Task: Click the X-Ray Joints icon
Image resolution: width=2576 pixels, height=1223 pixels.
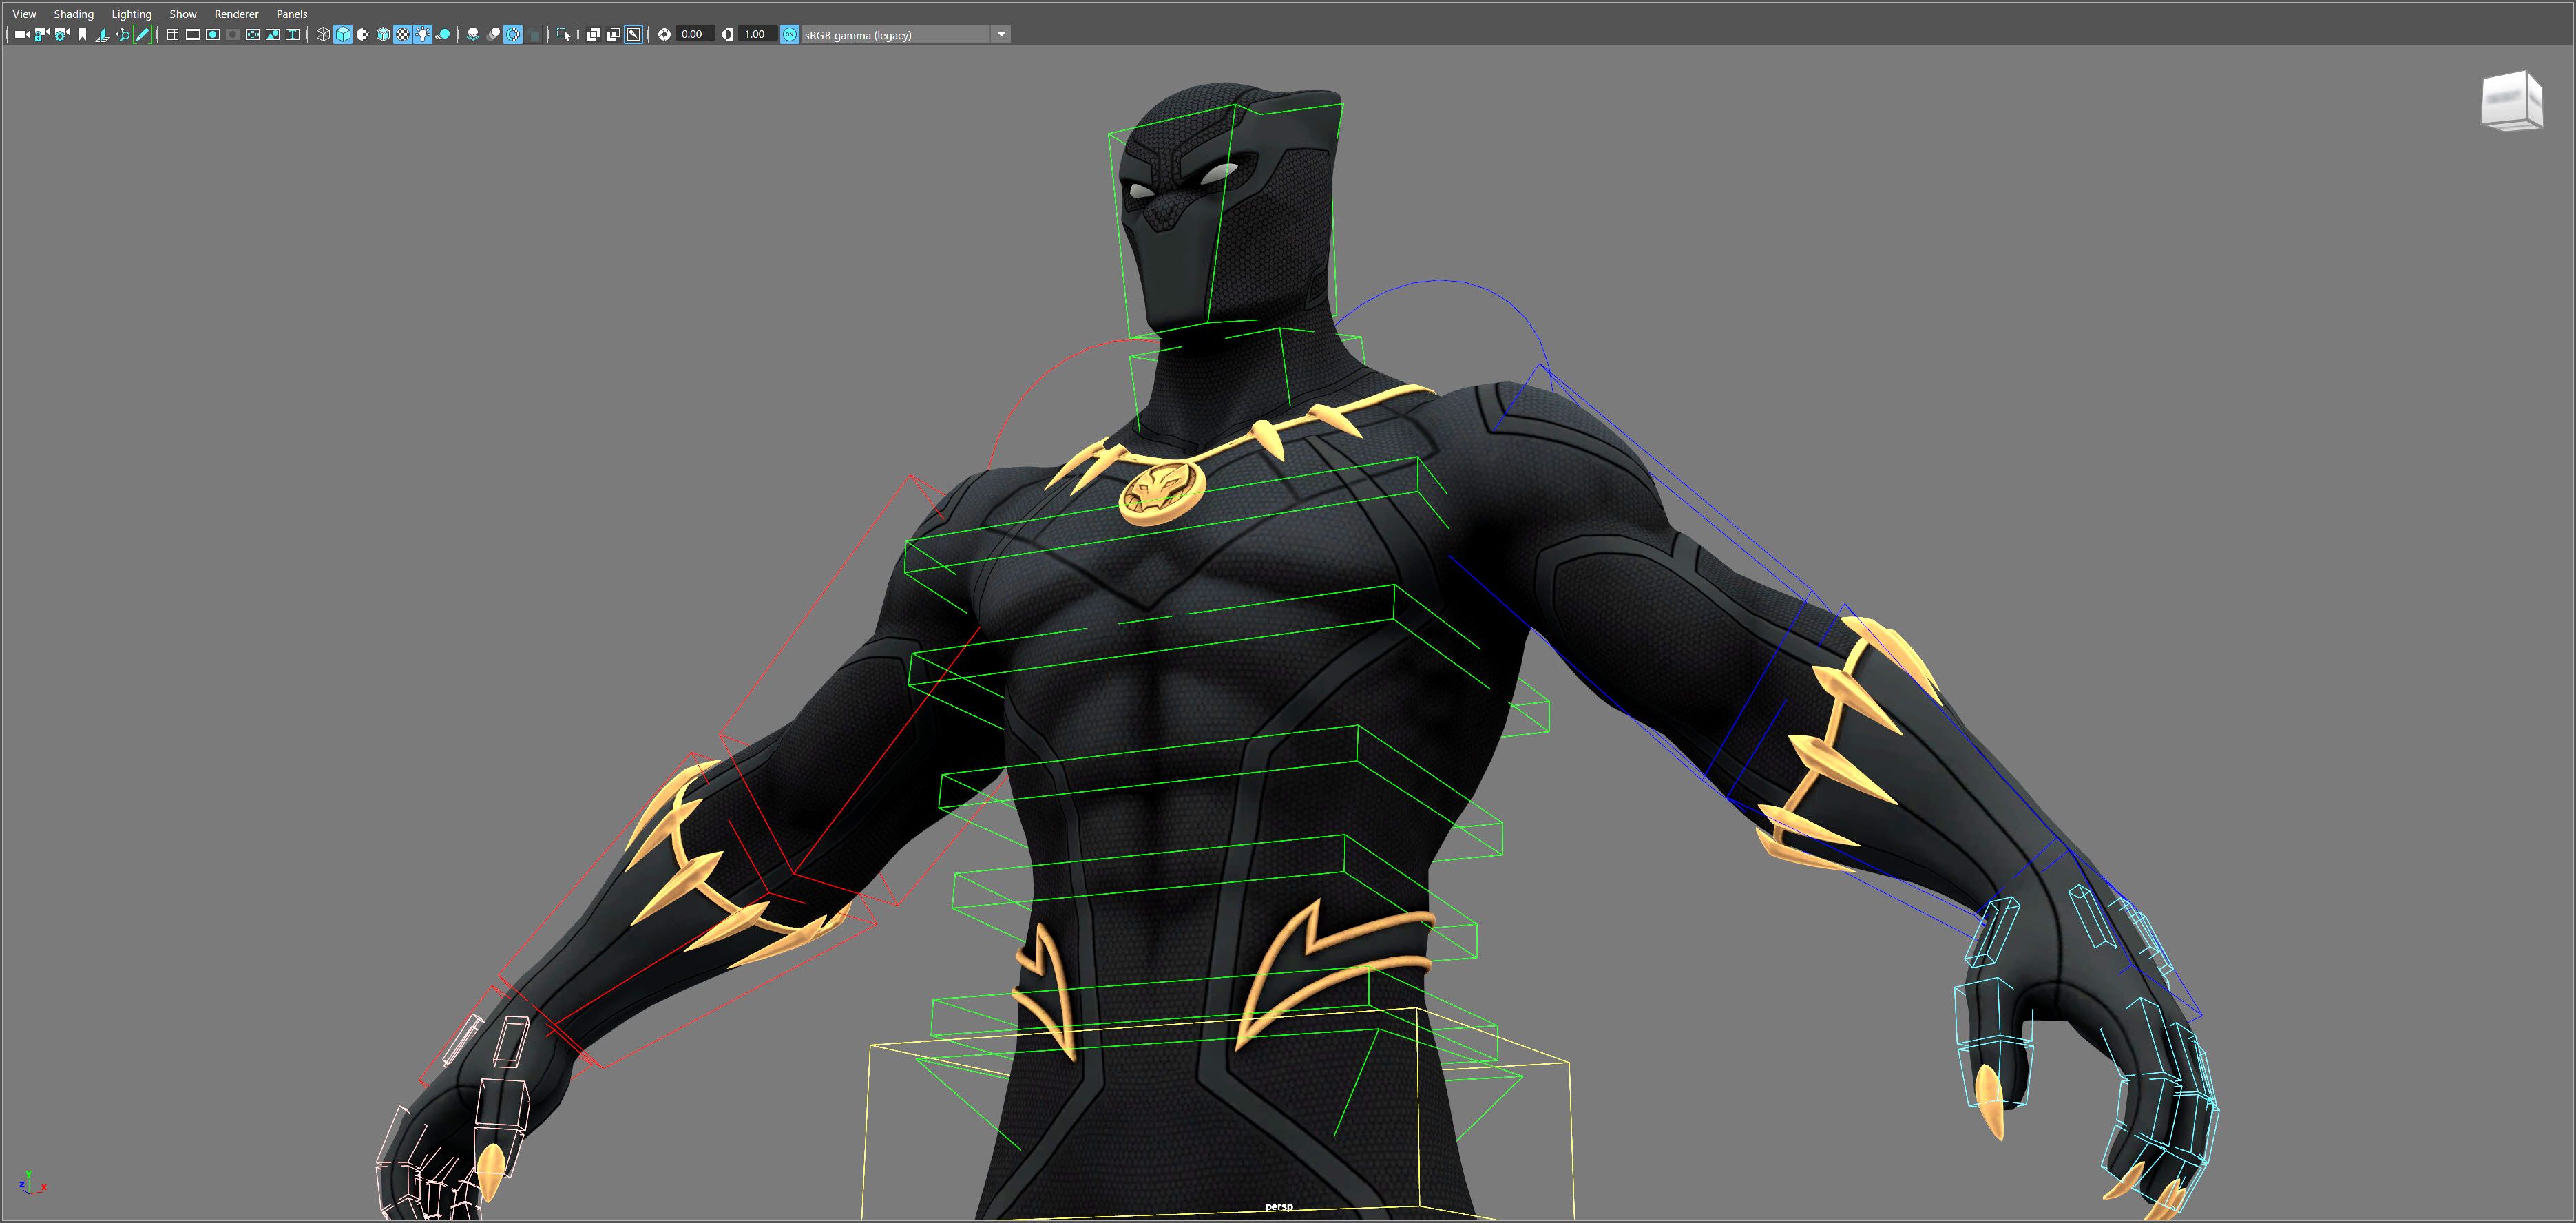Action: point(633,34)
